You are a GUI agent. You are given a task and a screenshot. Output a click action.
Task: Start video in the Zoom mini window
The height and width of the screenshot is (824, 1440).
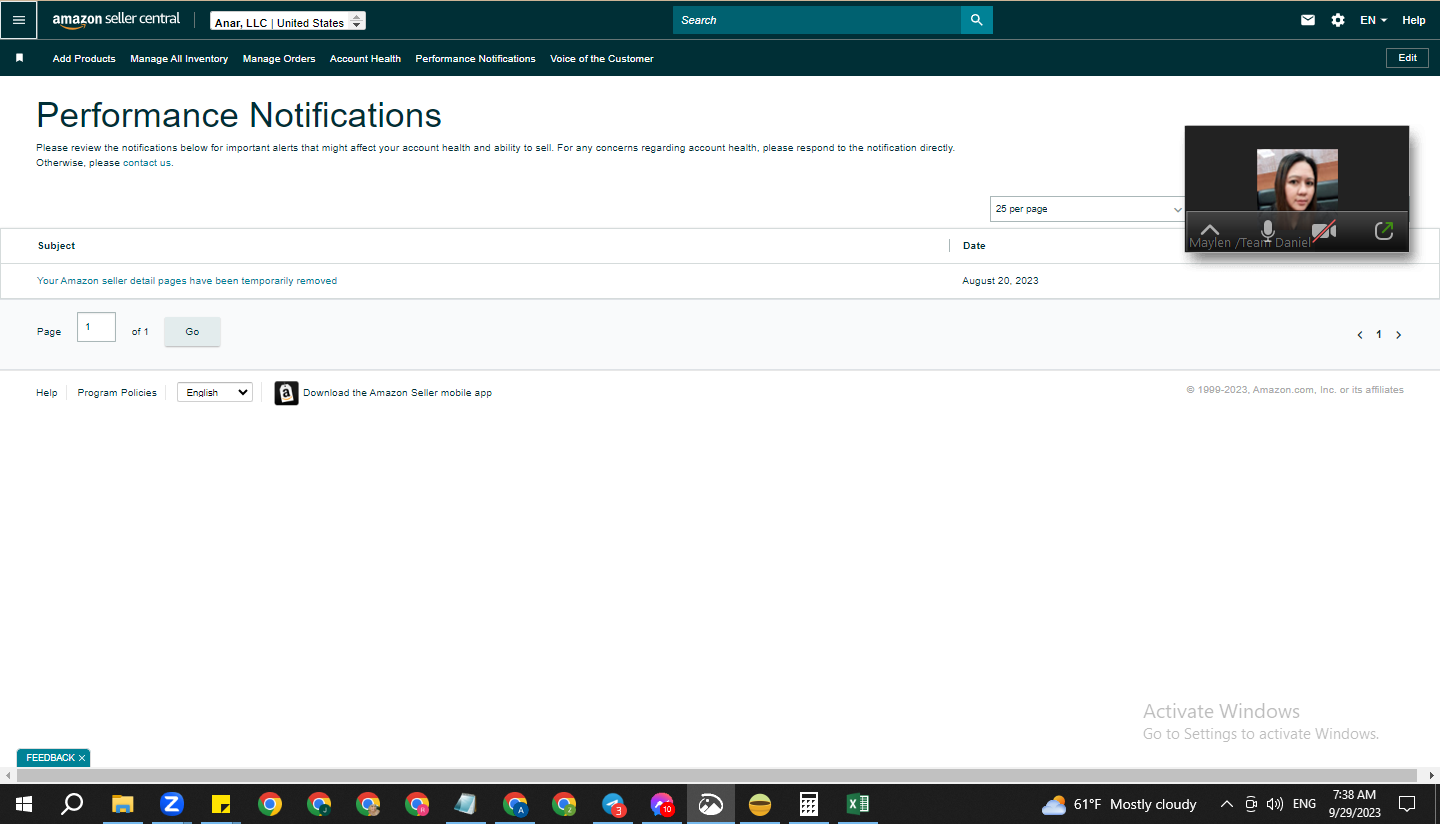[1324, 231]
